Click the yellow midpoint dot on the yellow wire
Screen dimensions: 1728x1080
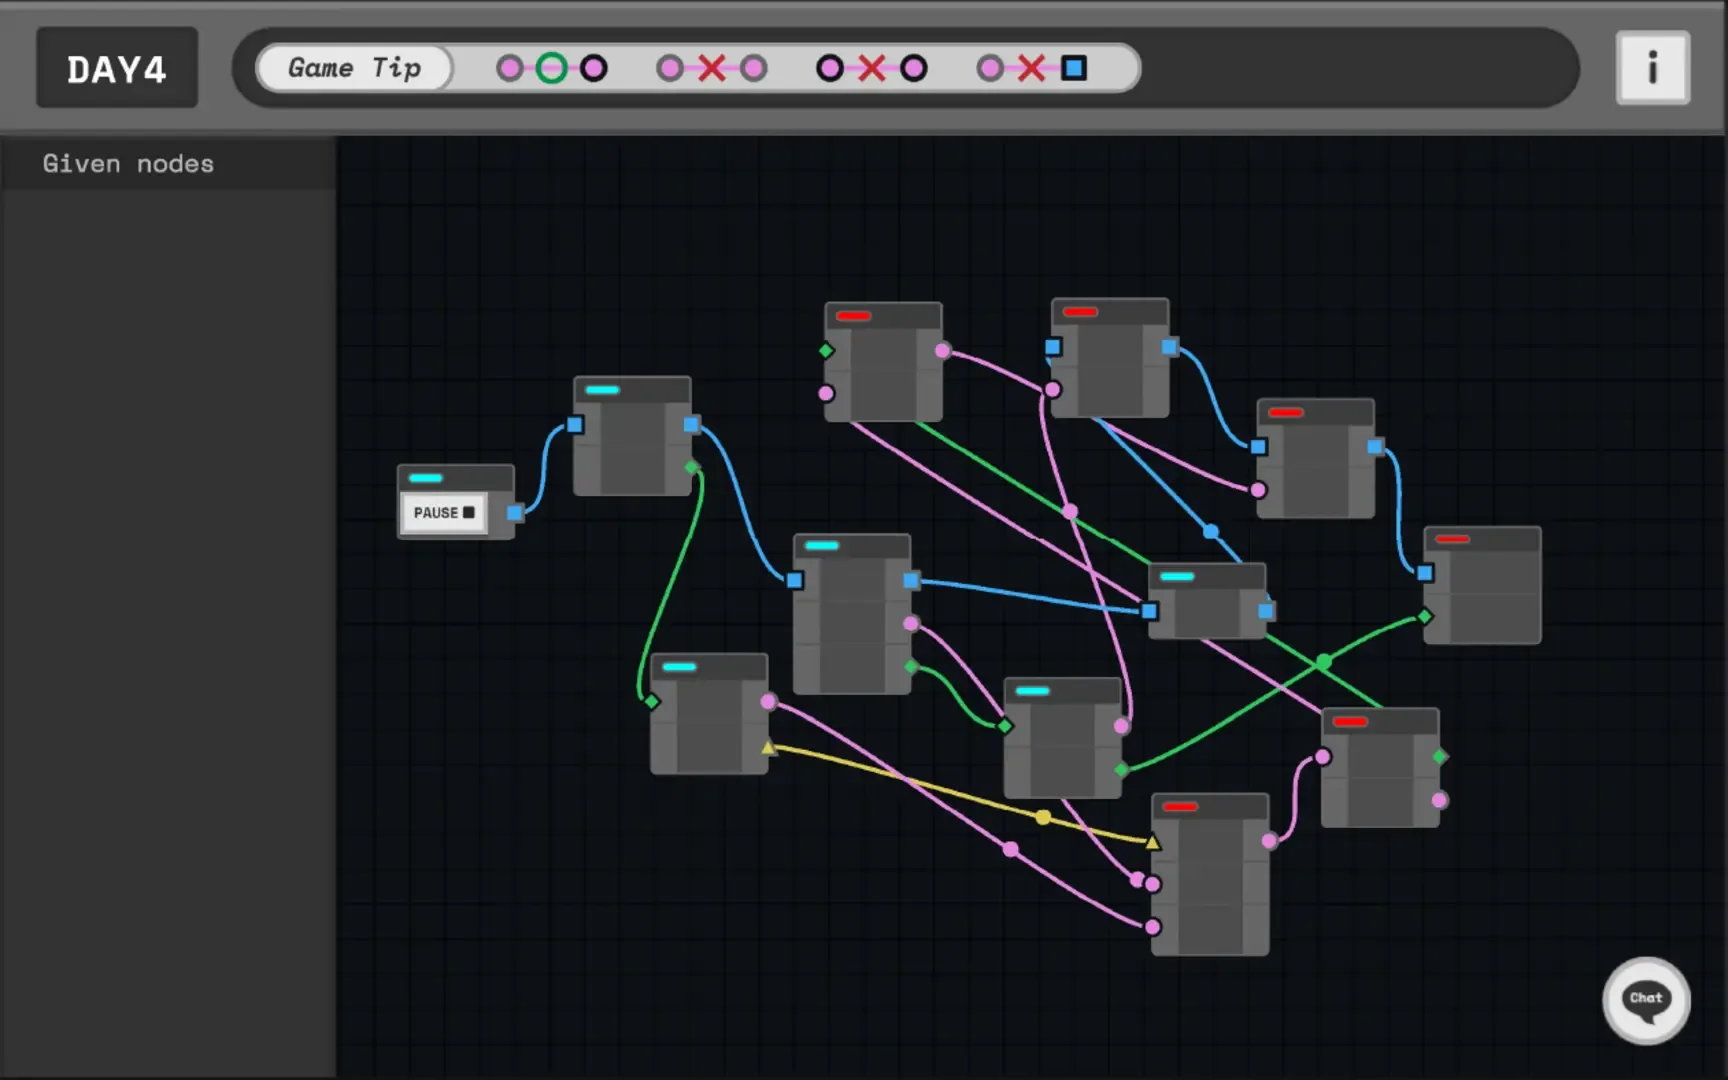1043,817
